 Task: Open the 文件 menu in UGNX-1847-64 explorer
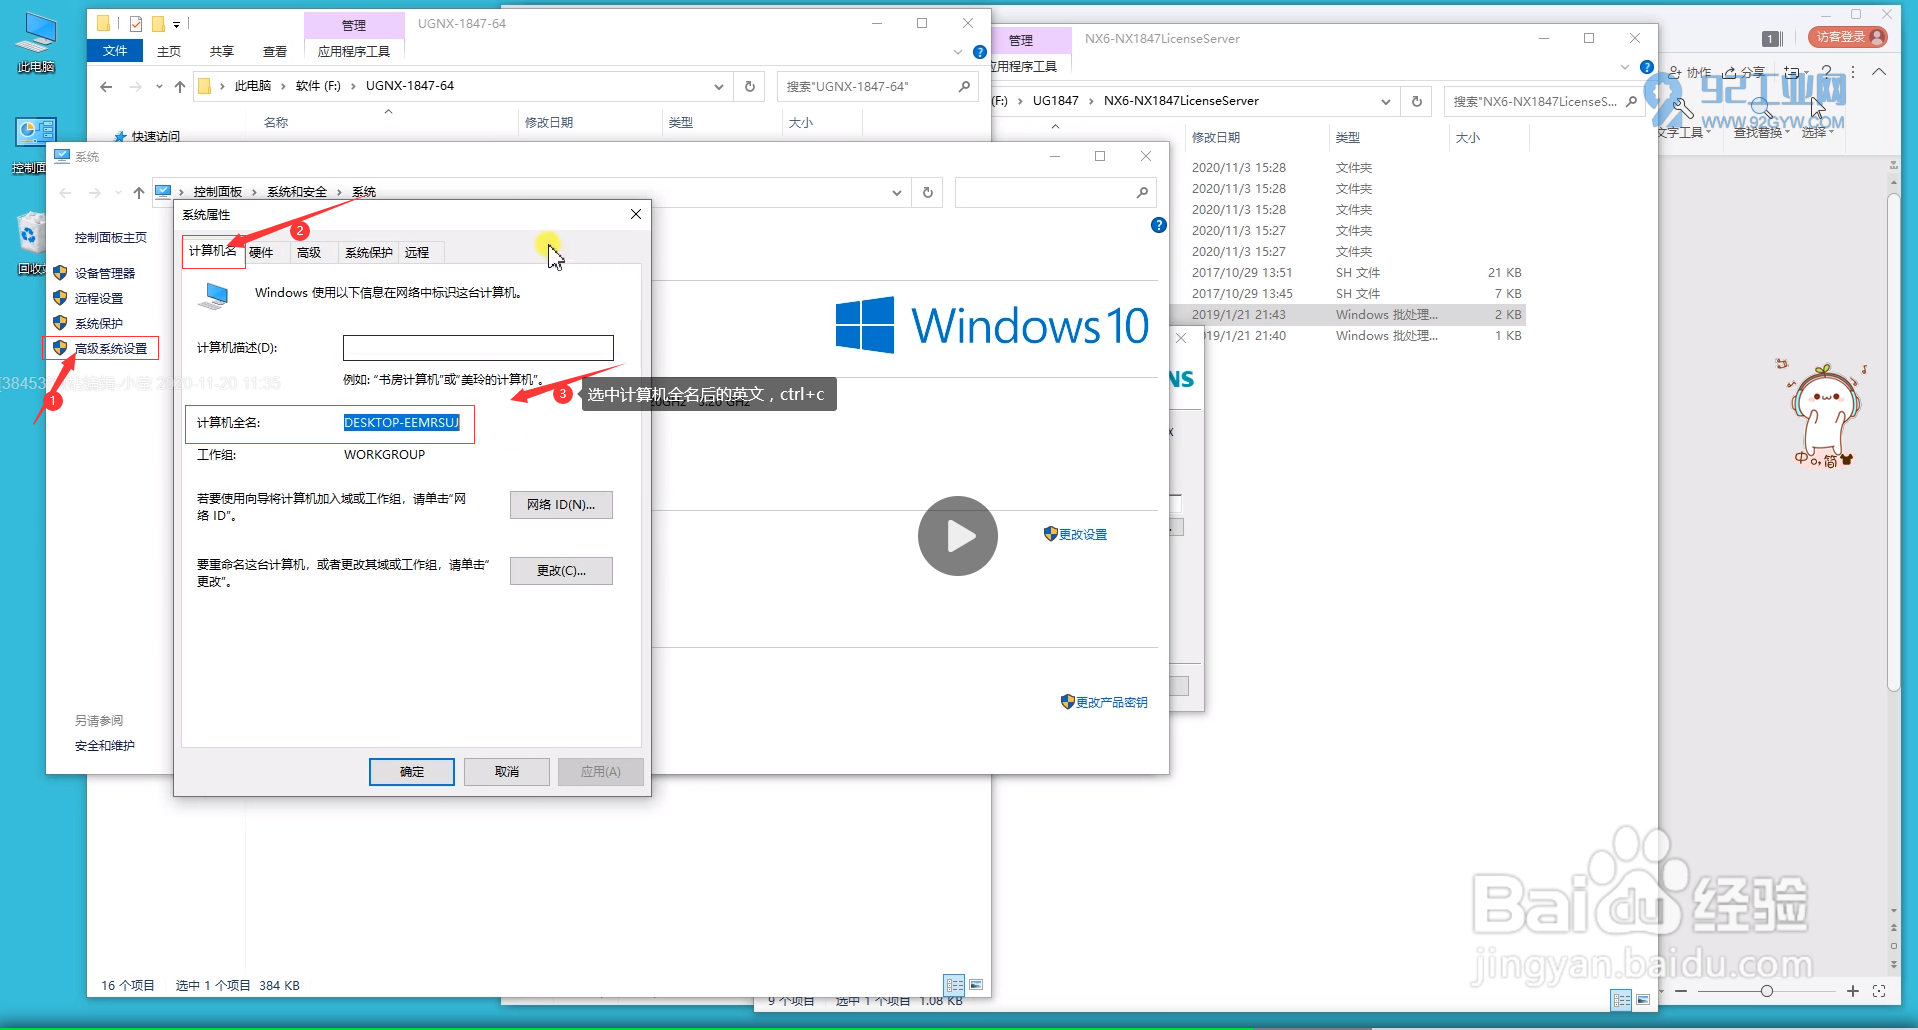[115, 51]
